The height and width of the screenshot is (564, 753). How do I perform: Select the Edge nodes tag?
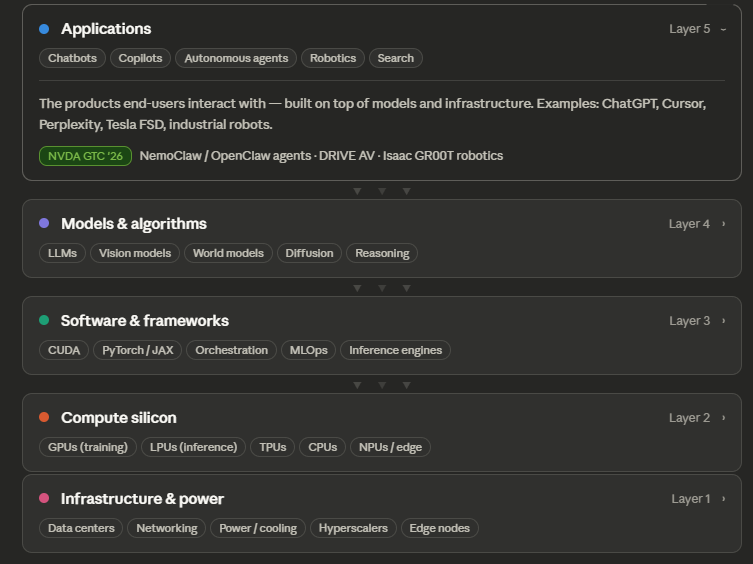pos(439,528)
